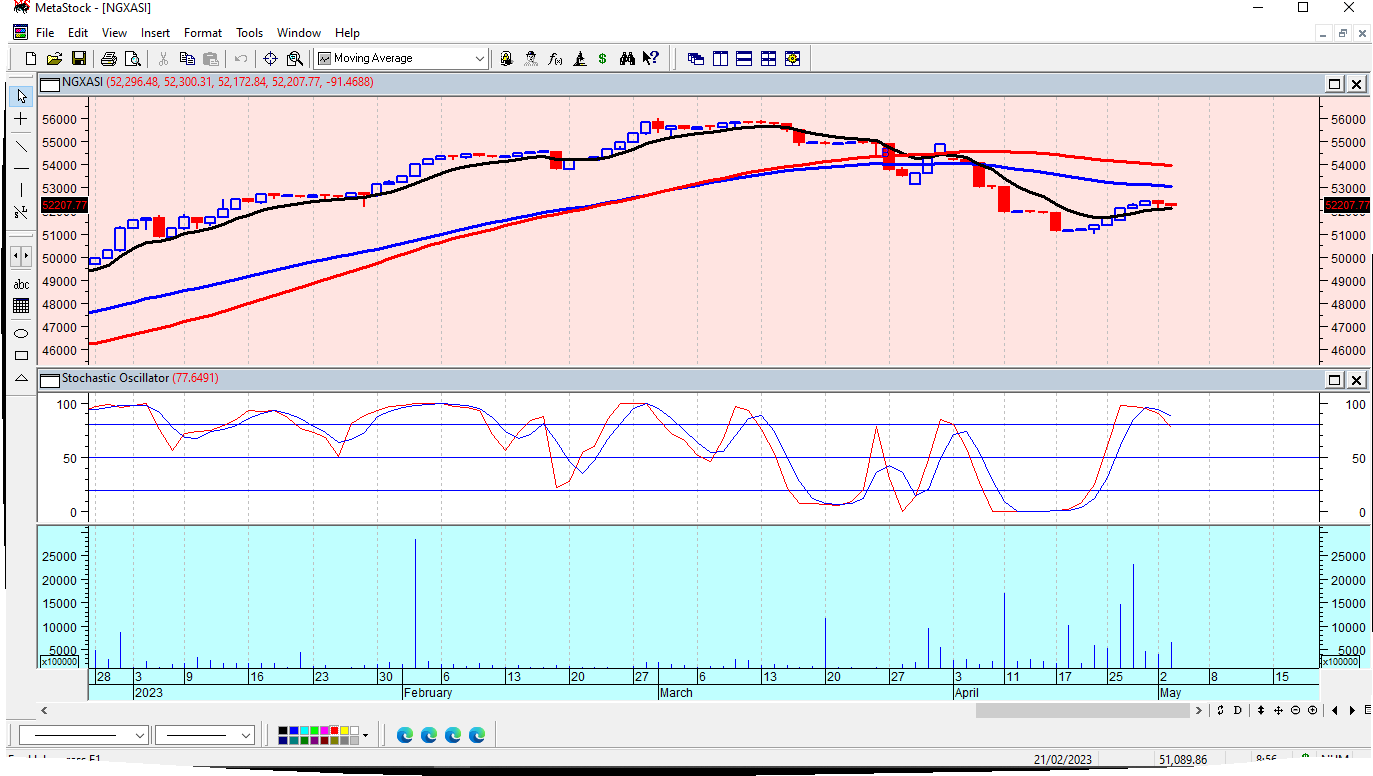Click the Cut scissors icon
Screen dimensions: 1373x776
pyautogui.click(x=163, y=59)
